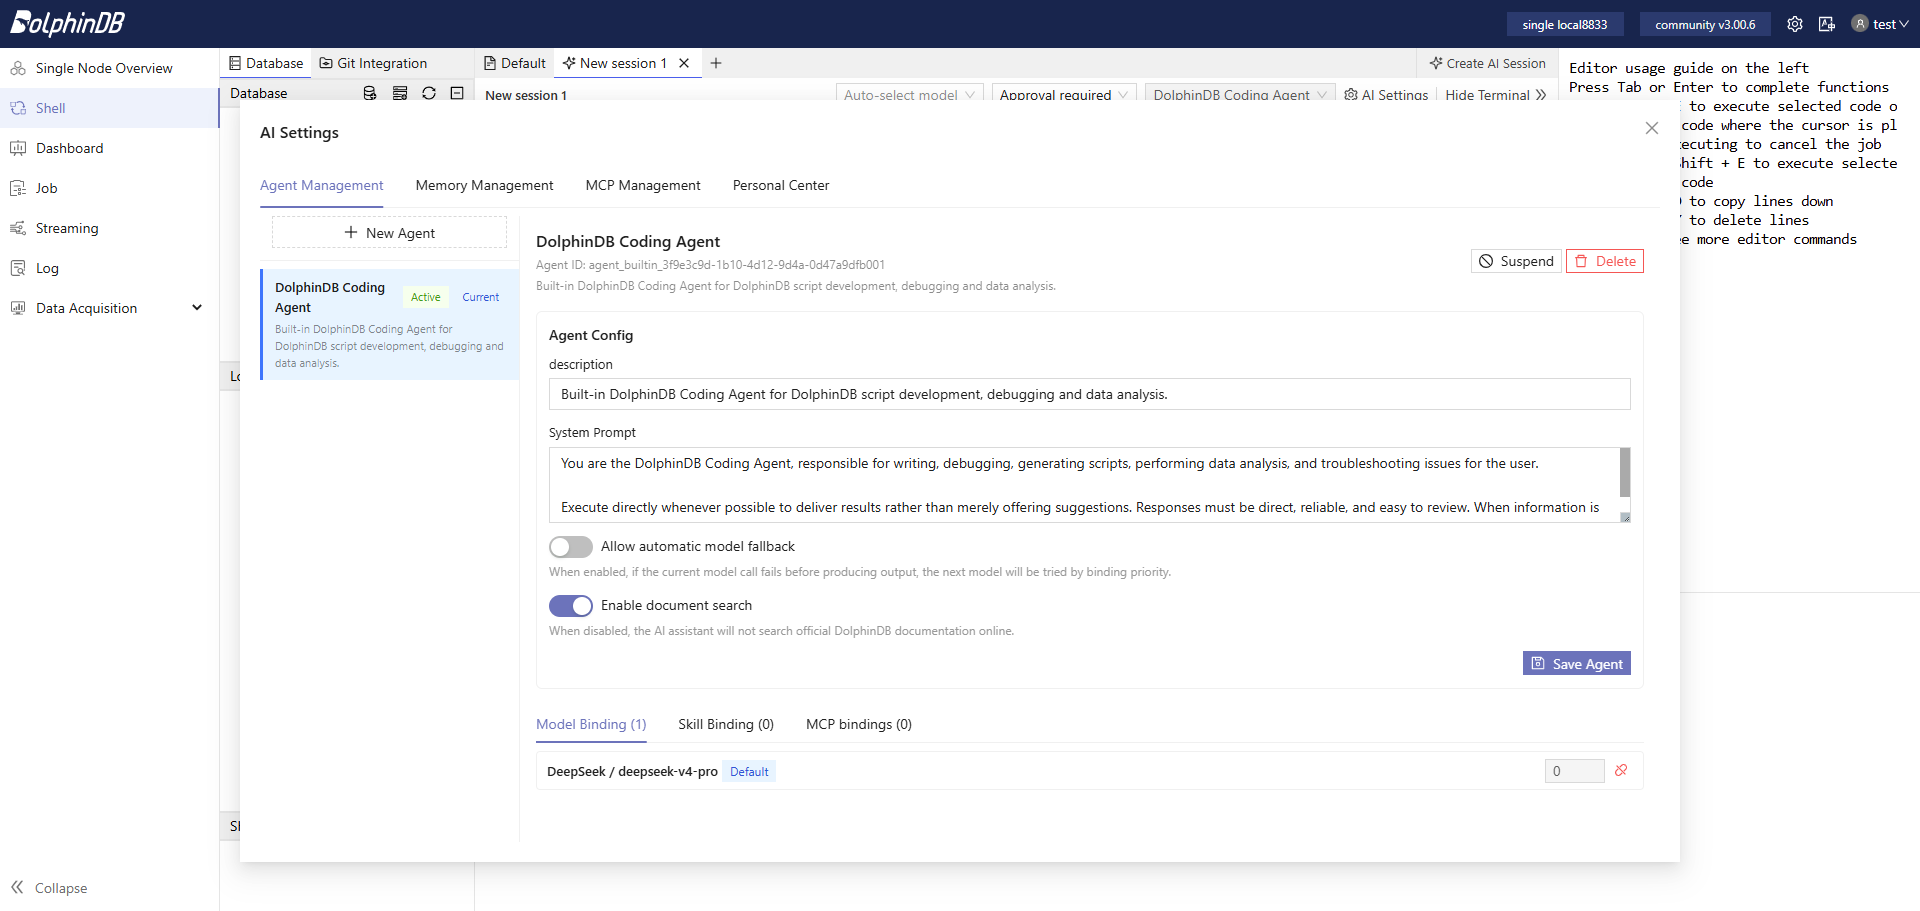The width and height of the screenshot is (1920, 911).
Task: Toggle Allow automatic model fallback
Action: click(571, 547)
